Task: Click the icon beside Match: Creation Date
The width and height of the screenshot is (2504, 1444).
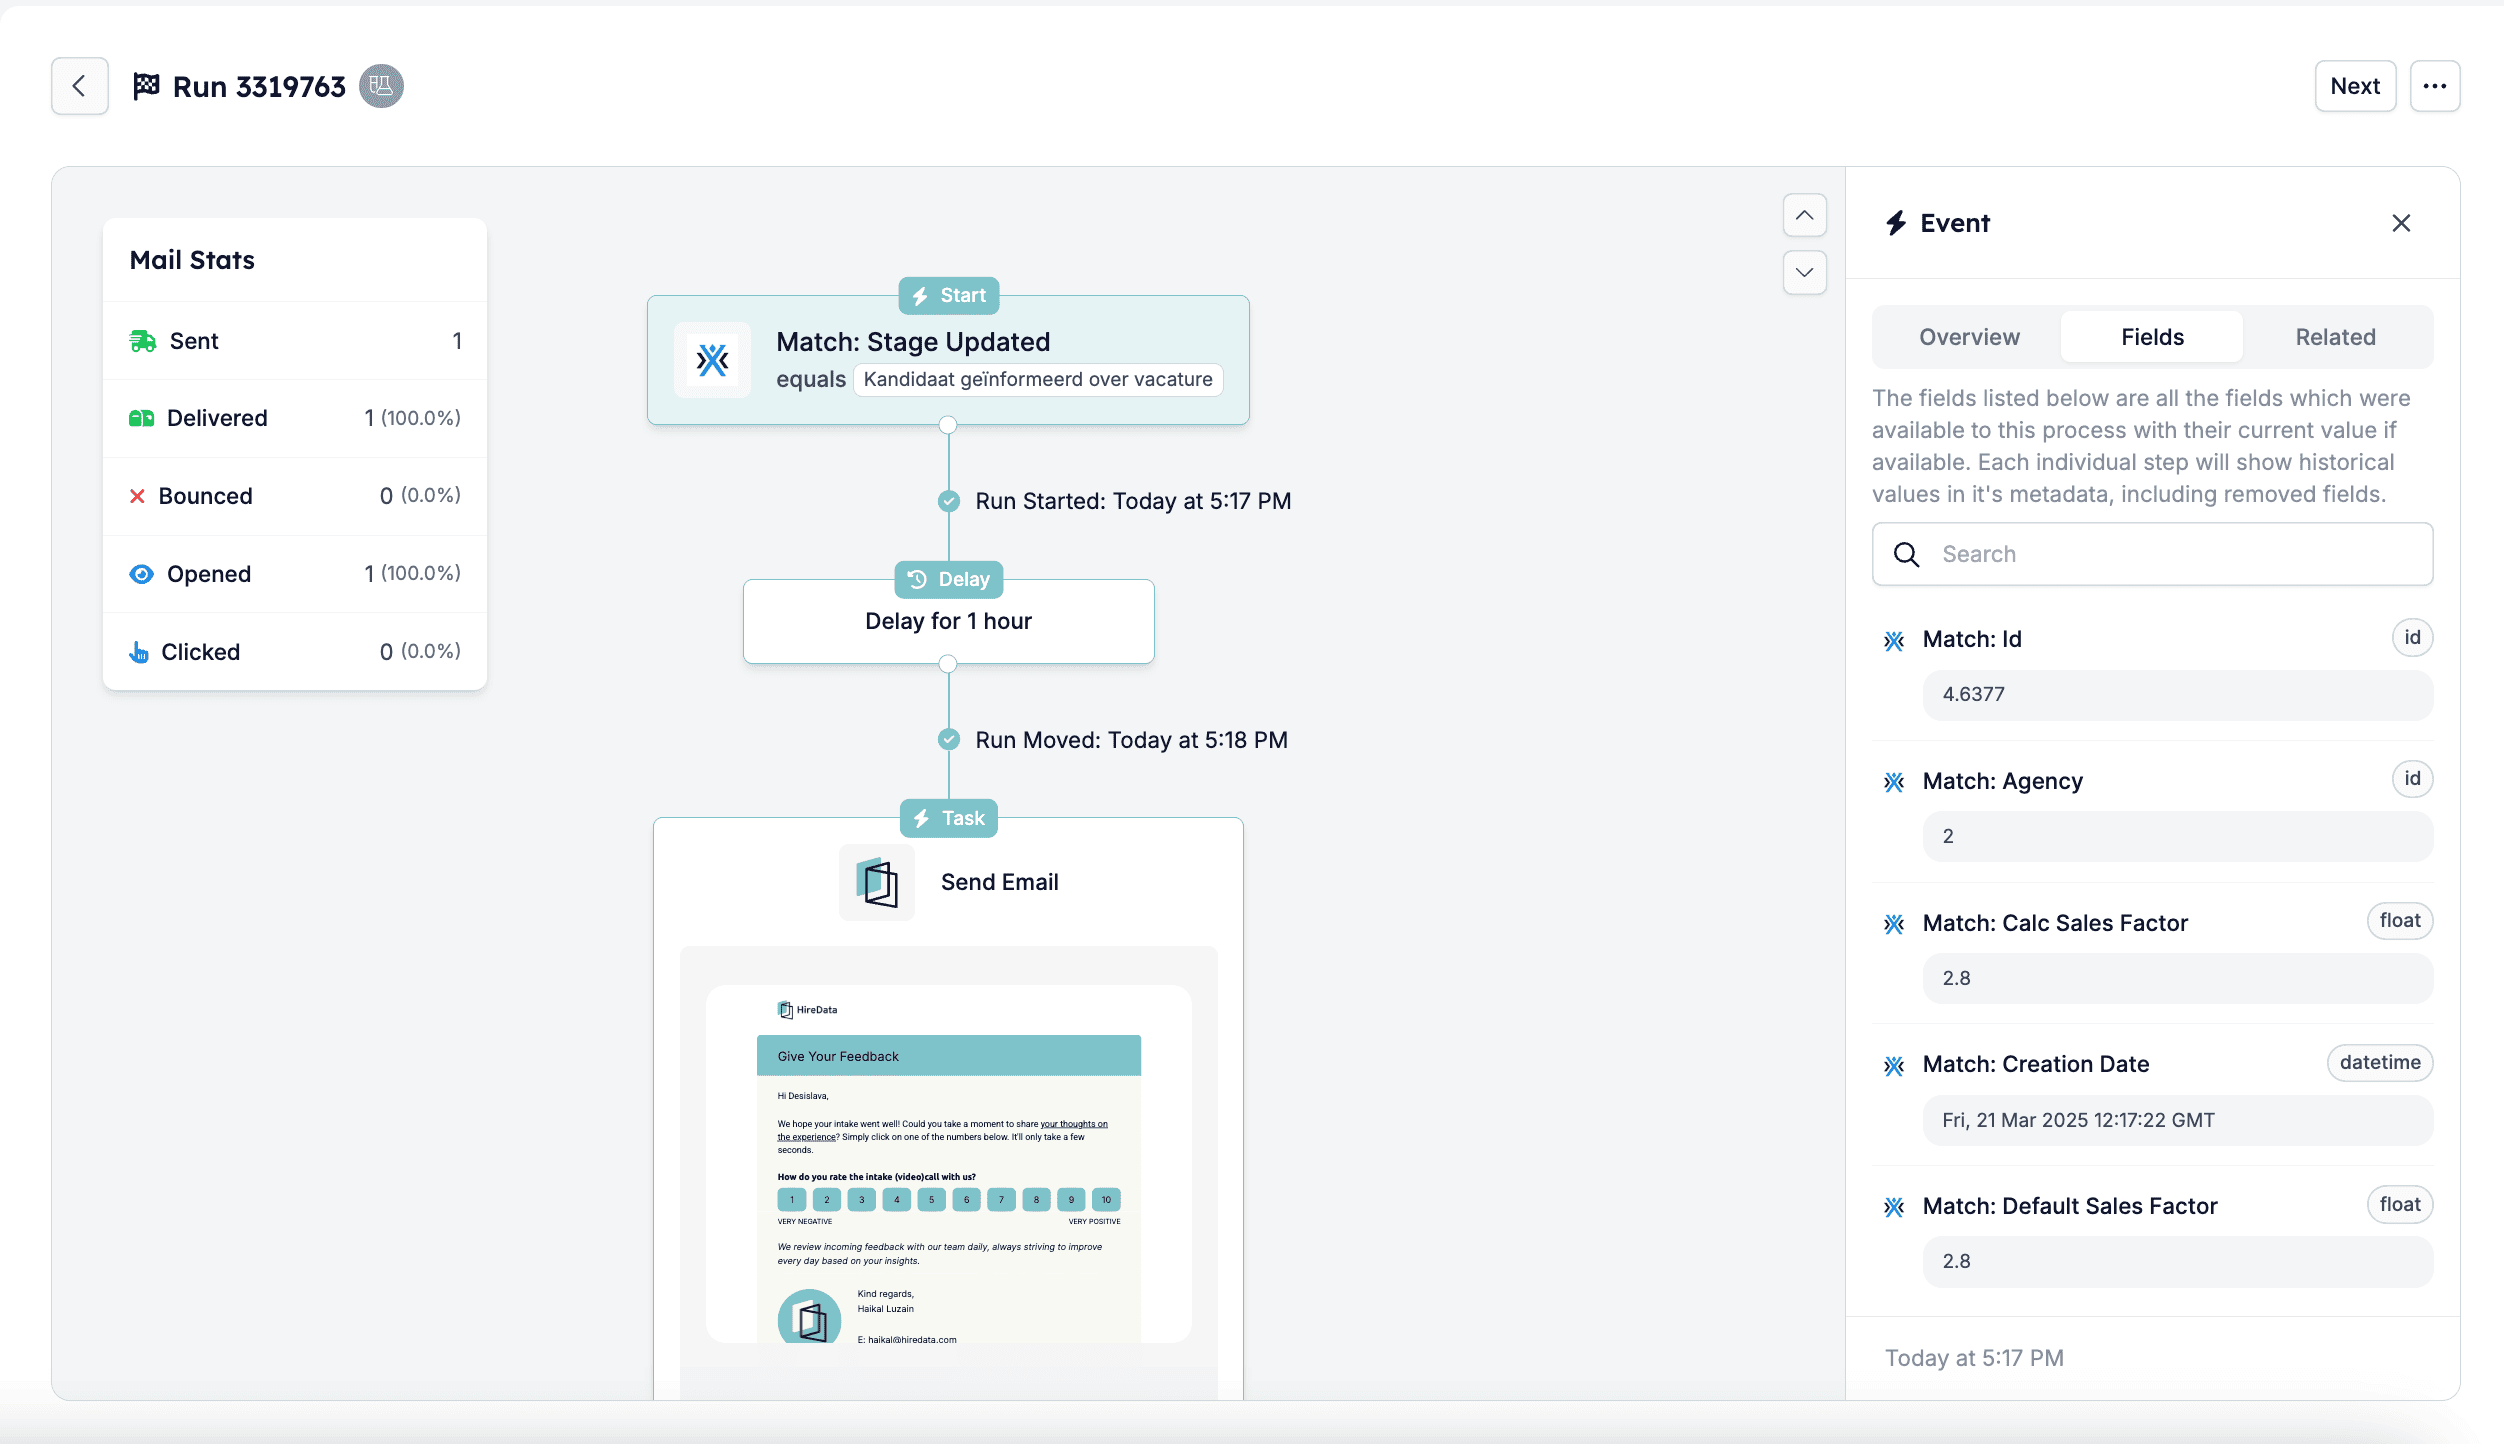Action: coord(1894,1065)
